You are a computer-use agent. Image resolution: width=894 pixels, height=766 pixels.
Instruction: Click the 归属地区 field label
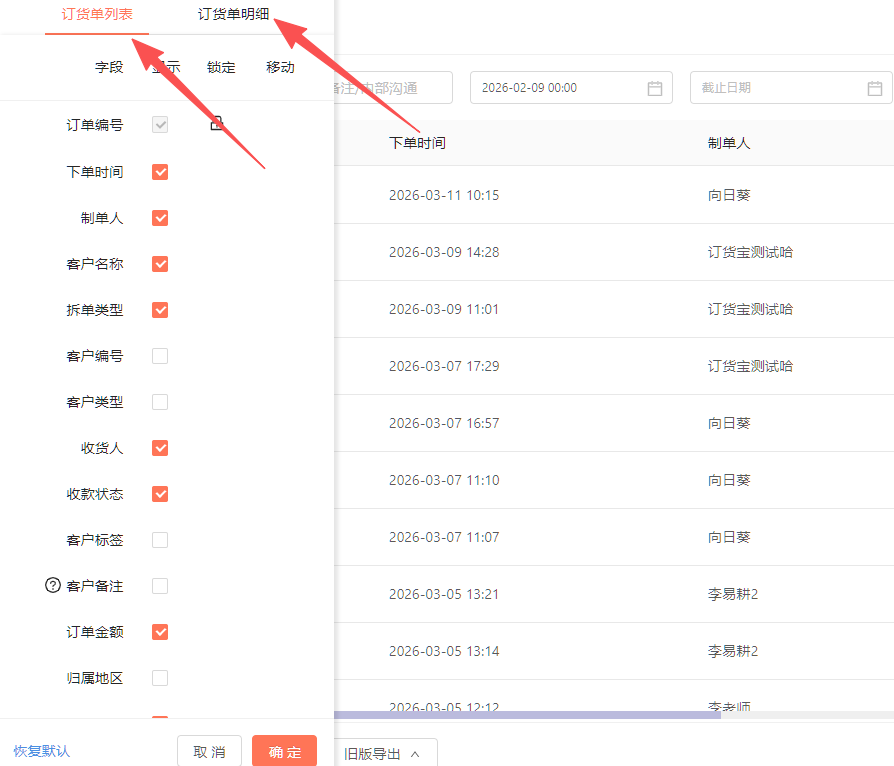tap(95, 678)
